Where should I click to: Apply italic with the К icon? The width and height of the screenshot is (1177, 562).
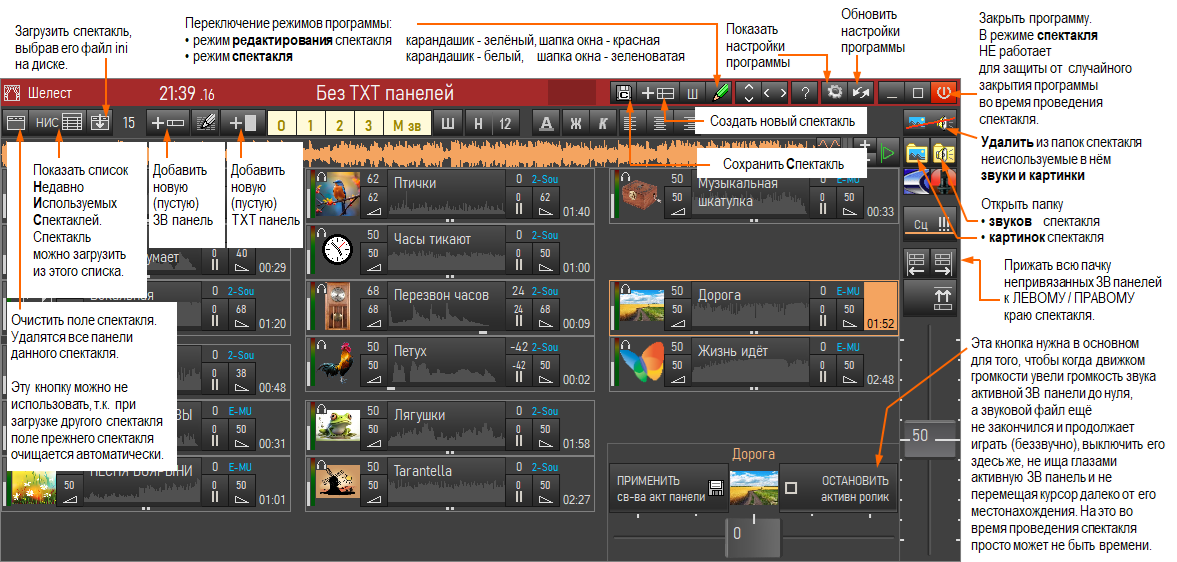603,122
